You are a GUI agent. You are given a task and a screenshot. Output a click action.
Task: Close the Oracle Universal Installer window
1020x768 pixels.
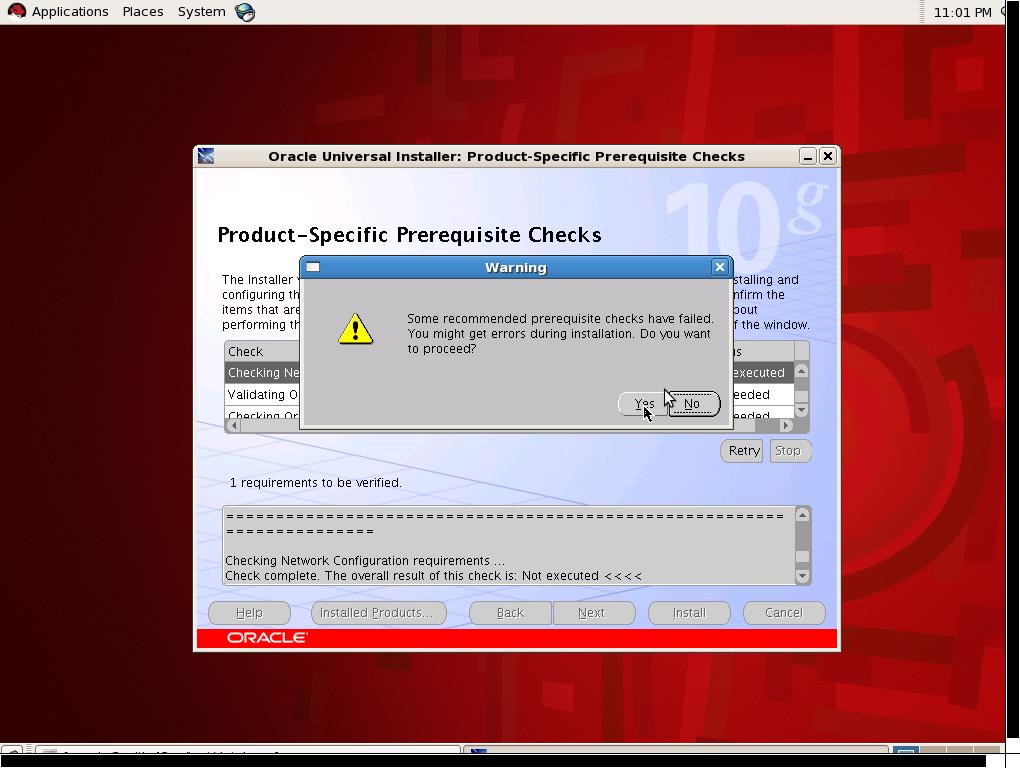[827, 157]
